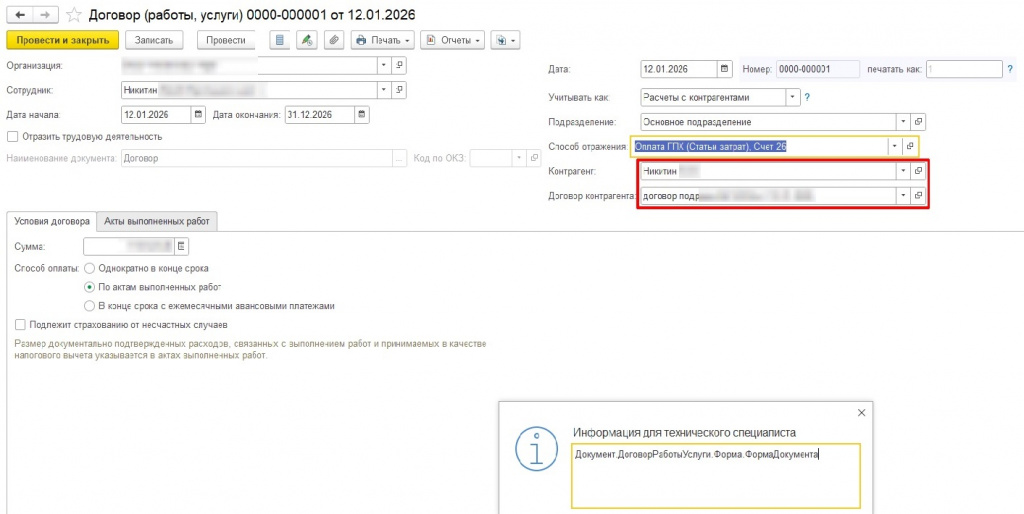Click the Дата окончания date field
1024x514 pixels.
point(320,114)
